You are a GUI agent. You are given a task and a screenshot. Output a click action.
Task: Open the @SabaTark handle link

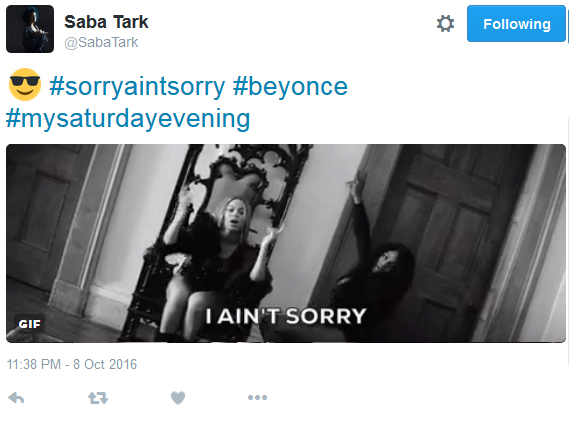click(x=101, y=42)
